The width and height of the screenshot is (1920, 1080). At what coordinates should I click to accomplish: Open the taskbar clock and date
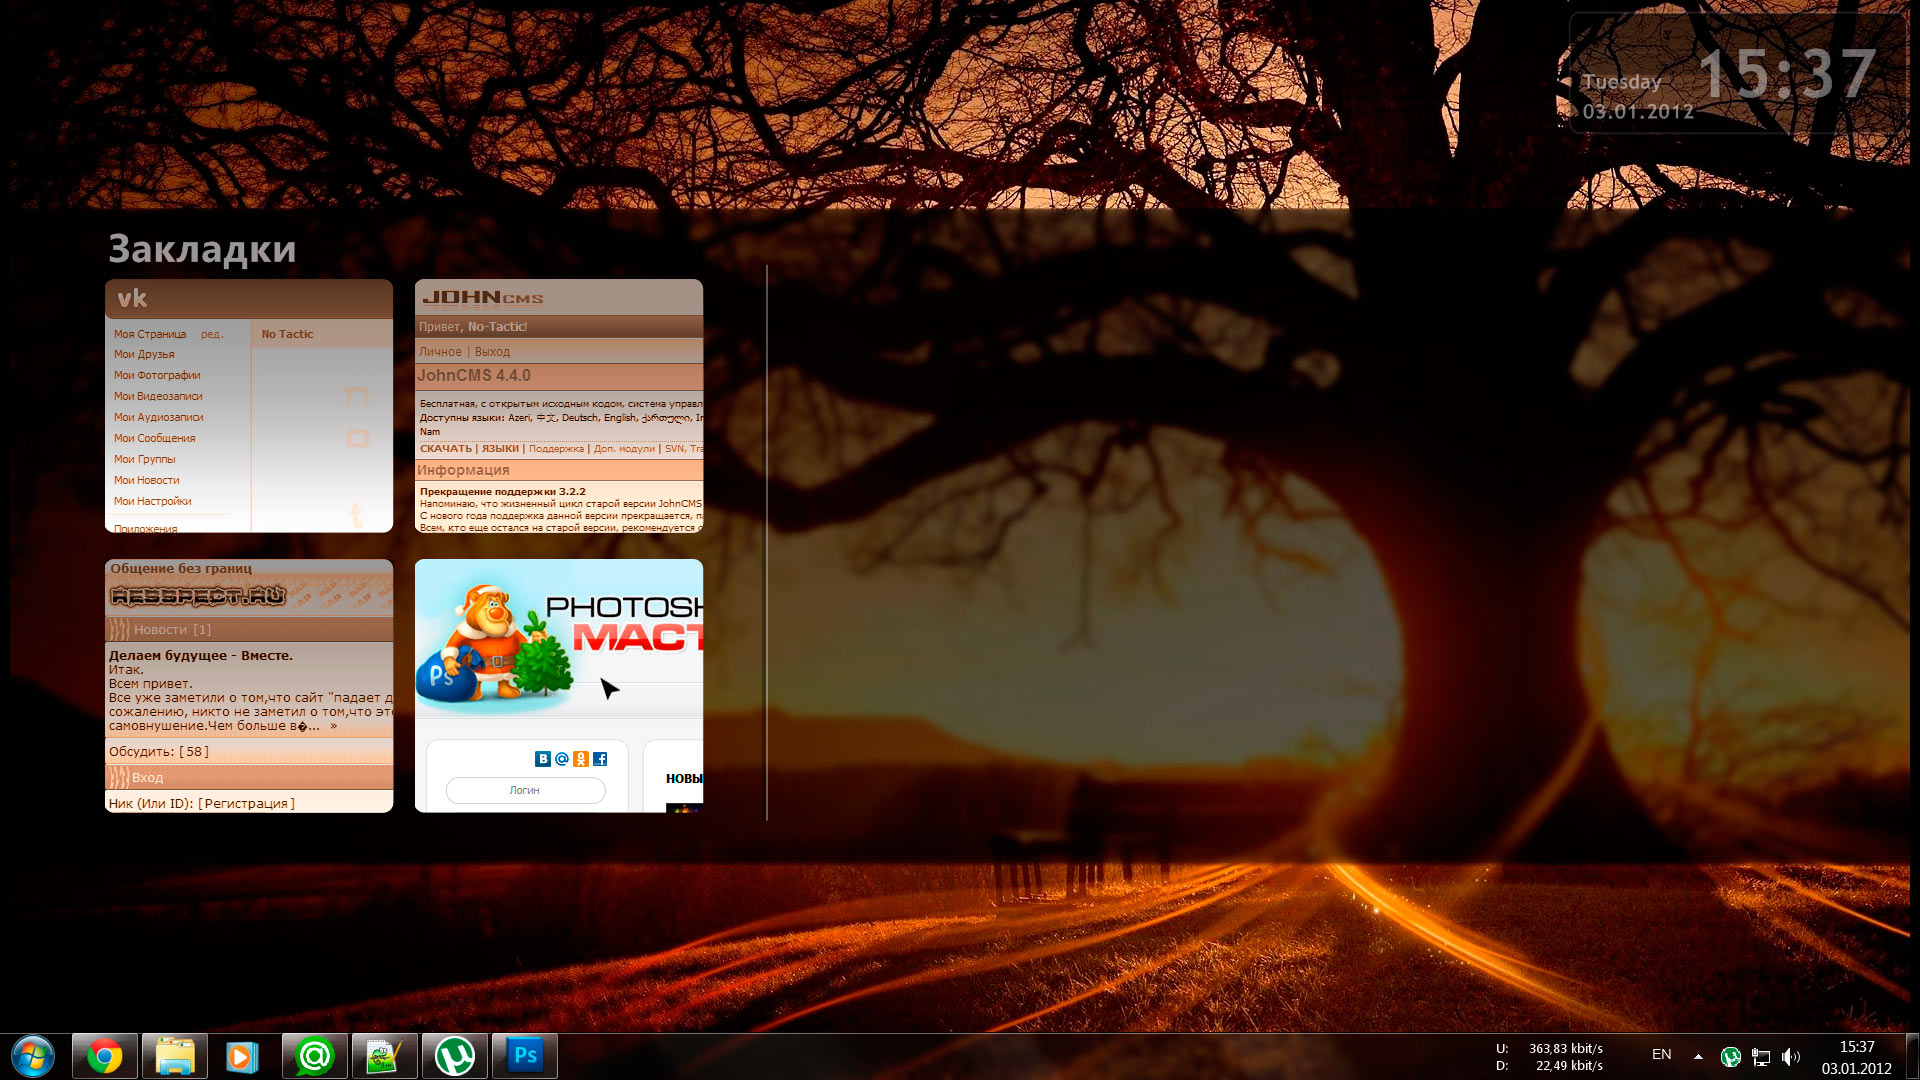(1856, 1057)
